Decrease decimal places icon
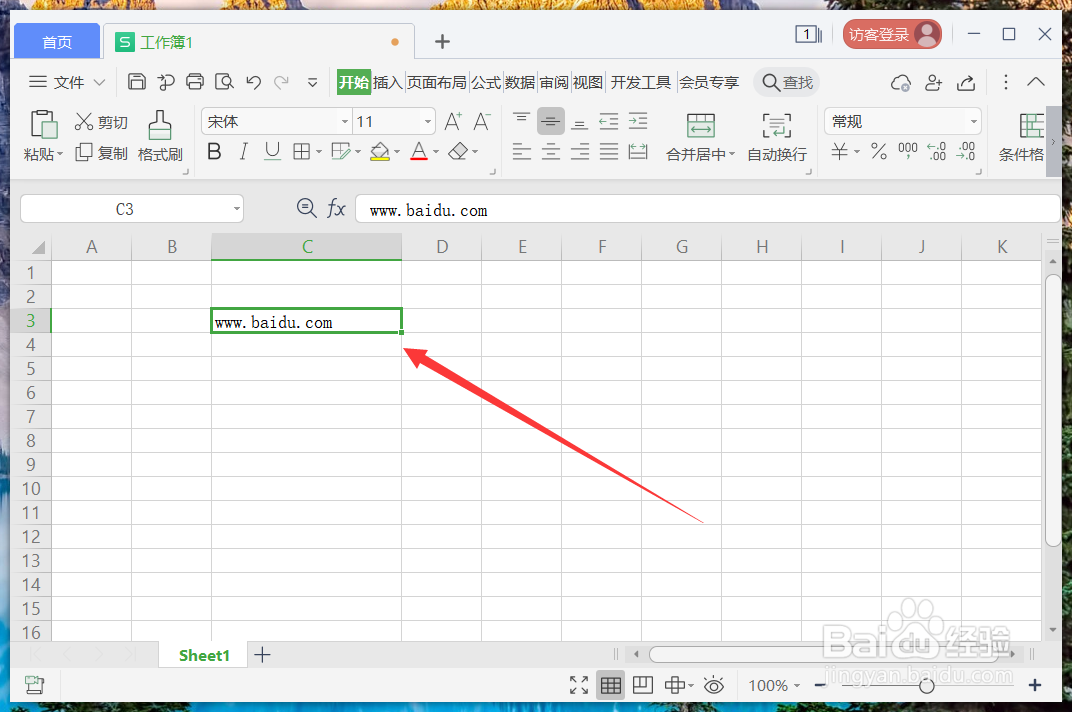The width and height of the screenshot is (1072, 712). coord(966,151)
